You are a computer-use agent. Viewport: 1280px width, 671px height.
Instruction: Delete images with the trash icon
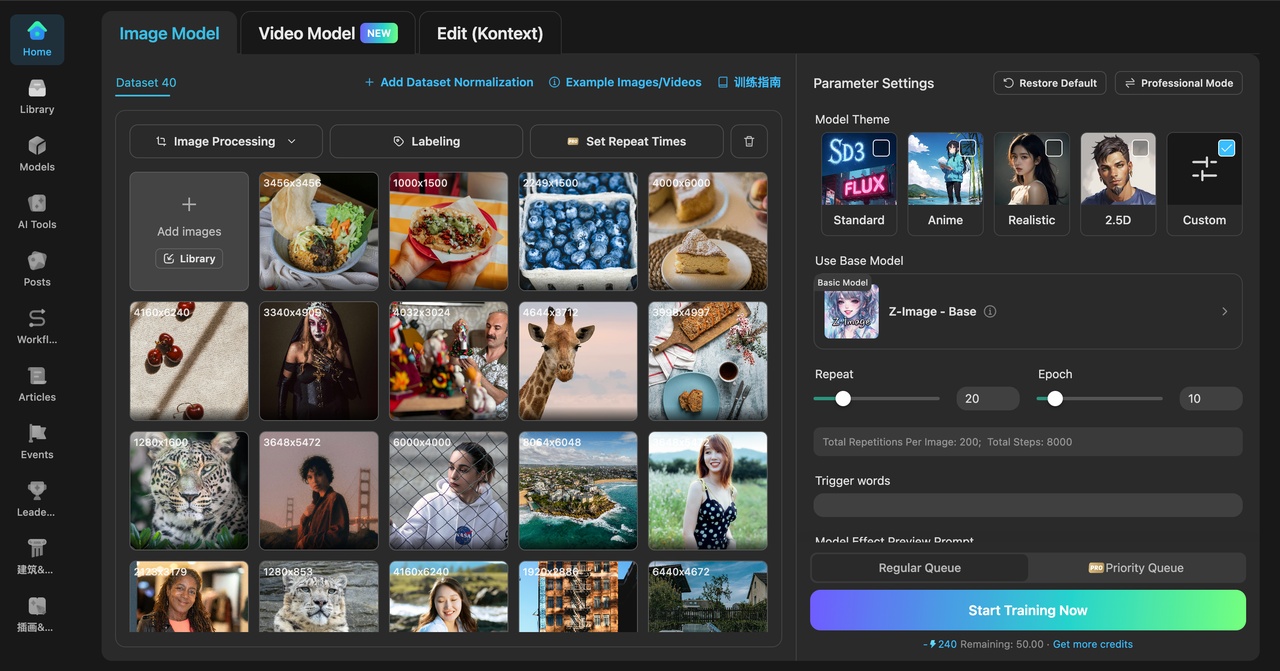749,142
